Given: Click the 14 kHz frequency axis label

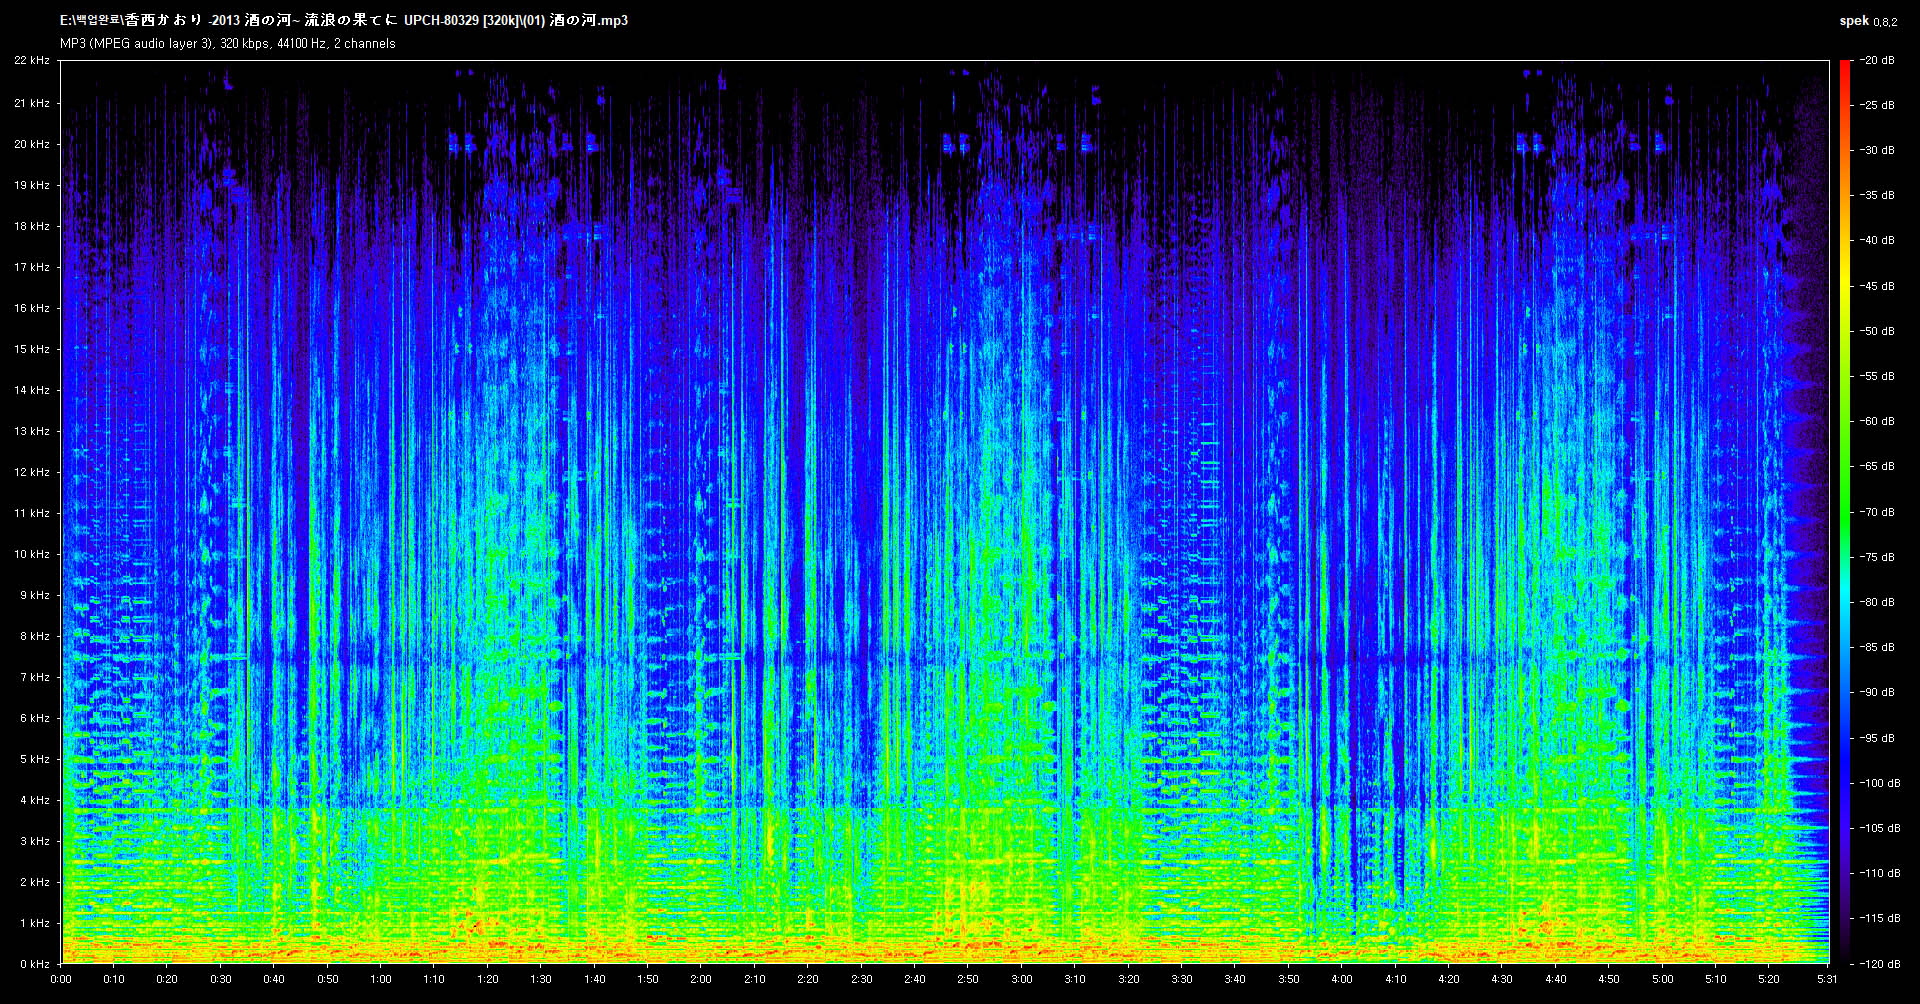Looking at the screenshot, I should (x=32, y=390).
